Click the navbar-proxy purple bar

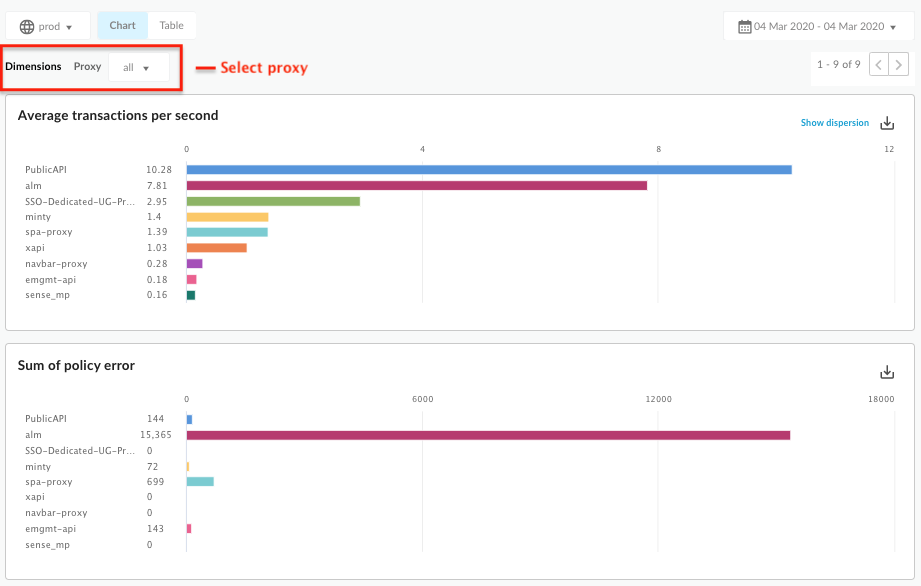click(x=194, y=264)
